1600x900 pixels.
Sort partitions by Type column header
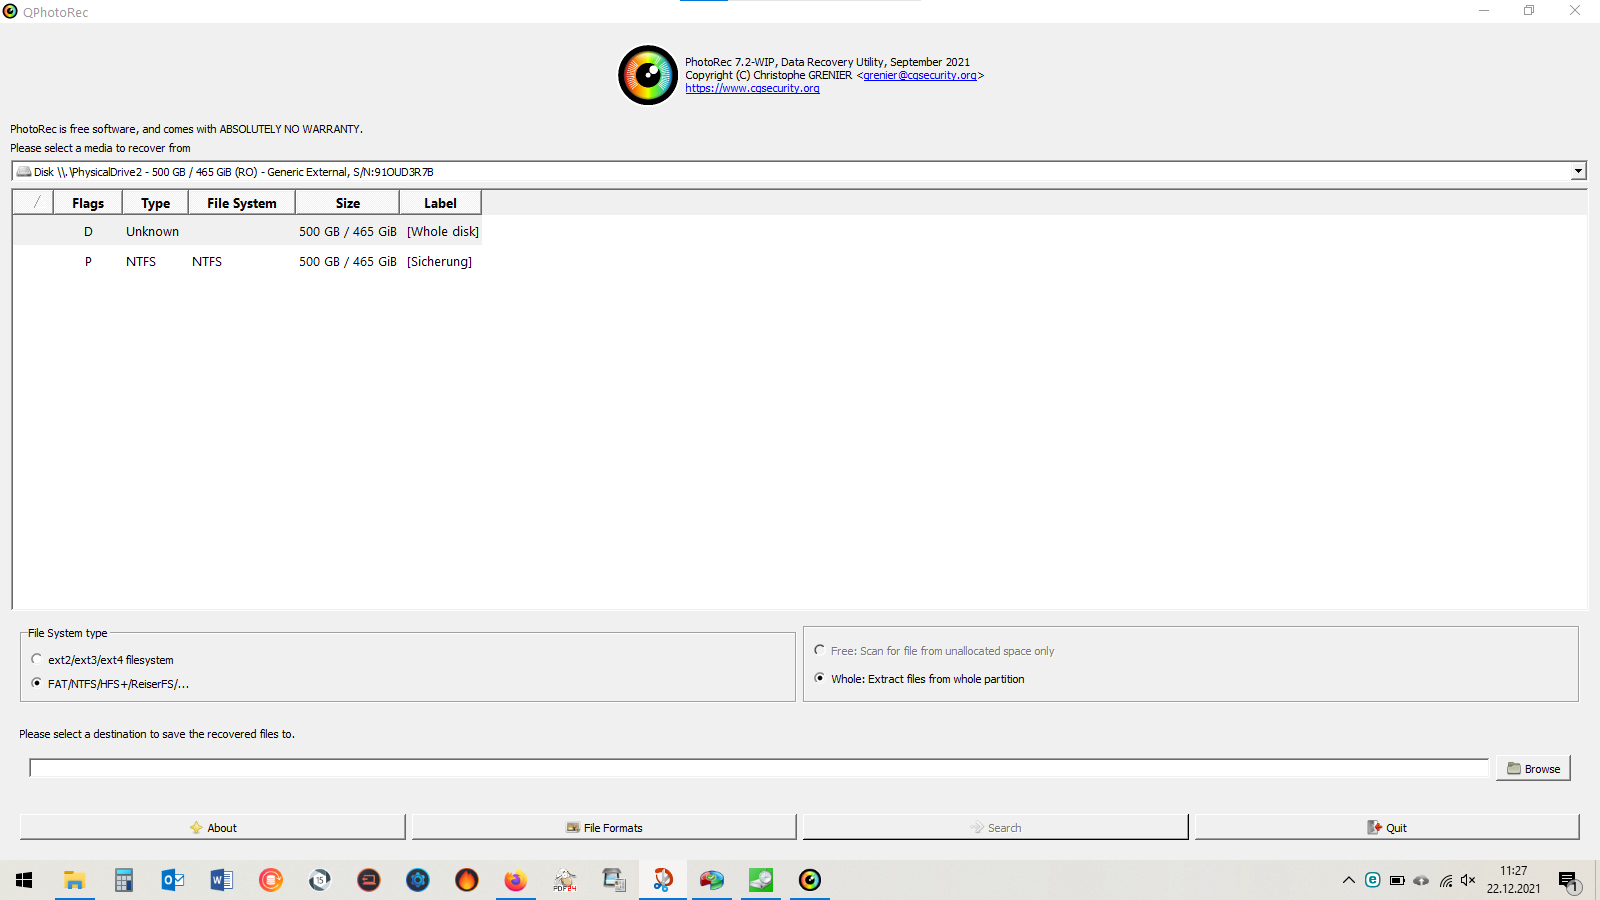click(x=155, y=203)
